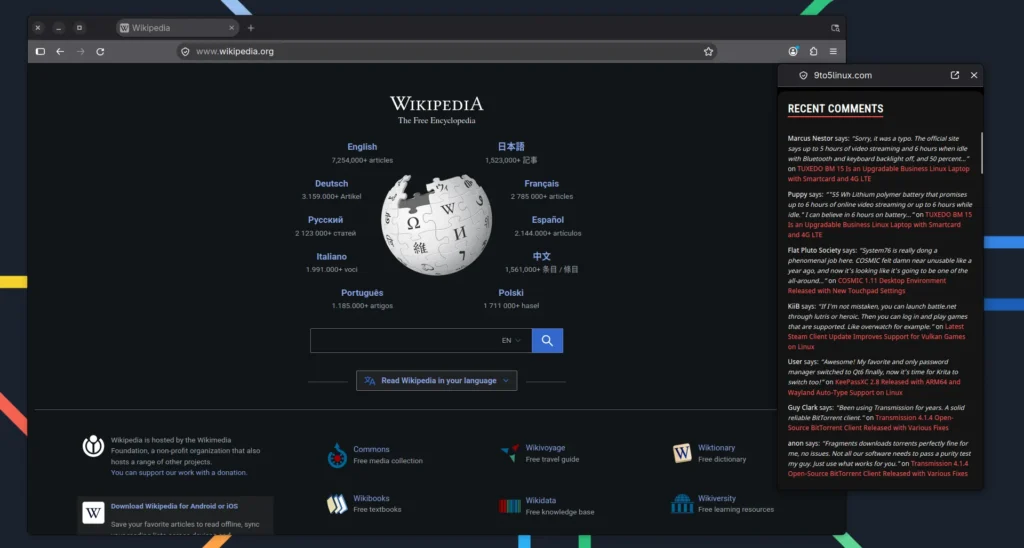This screenshot has height=548, width=1024.
Task: Open the English Wikipedia link
Action: [362, 147]
